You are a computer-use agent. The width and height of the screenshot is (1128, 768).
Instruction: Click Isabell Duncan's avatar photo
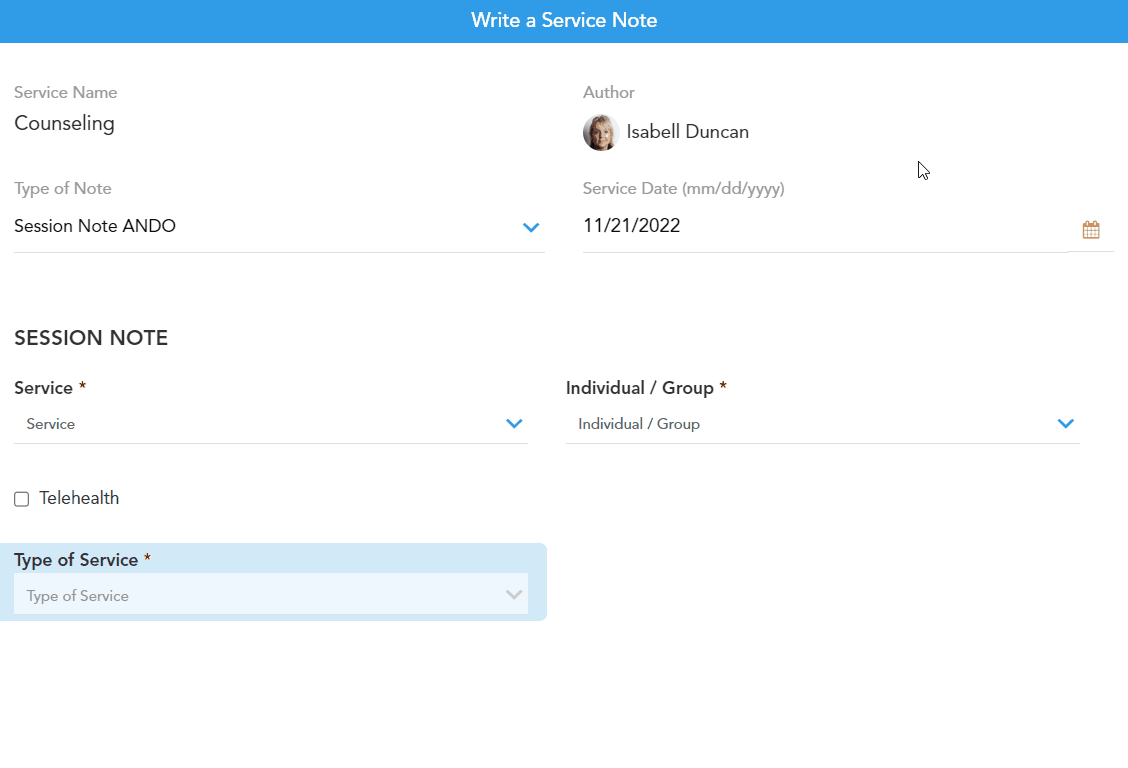click(x=600, y=132)
